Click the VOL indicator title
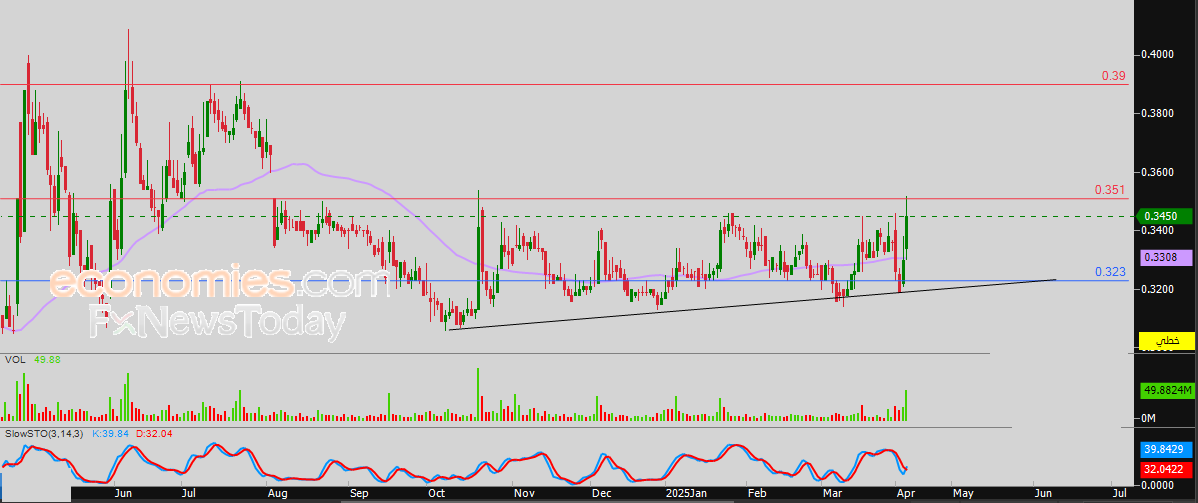1198x503 pixels. tap(15, 359)
